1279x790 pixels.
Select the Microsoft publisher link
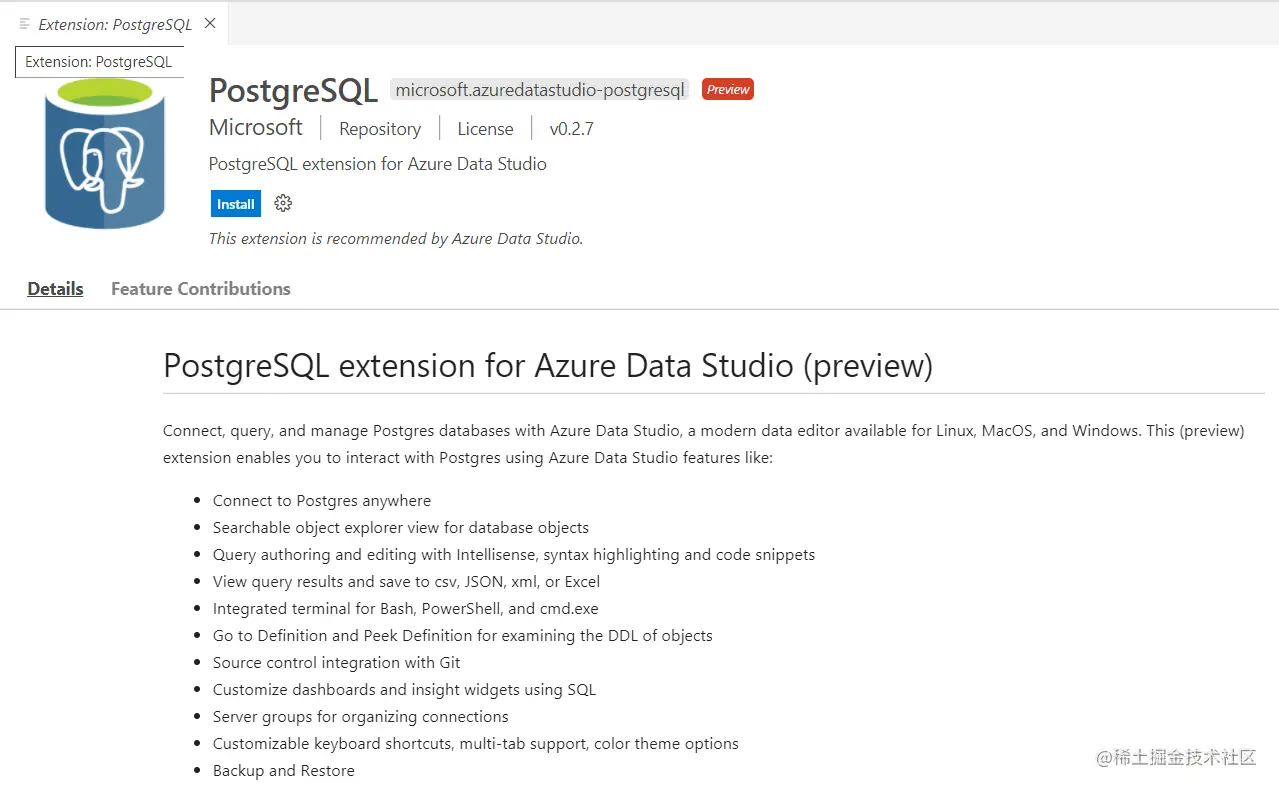(x=255, y=127)
